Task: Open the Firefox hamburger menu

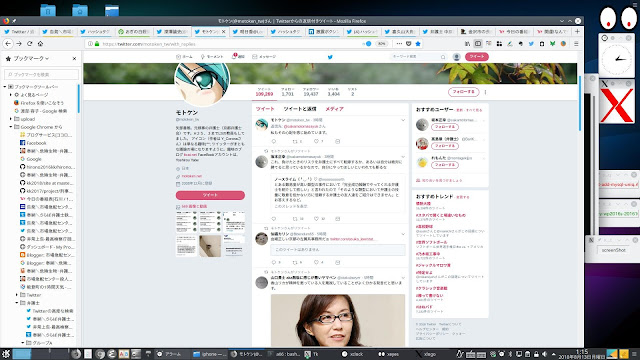Action: click(x=576, y=44)
